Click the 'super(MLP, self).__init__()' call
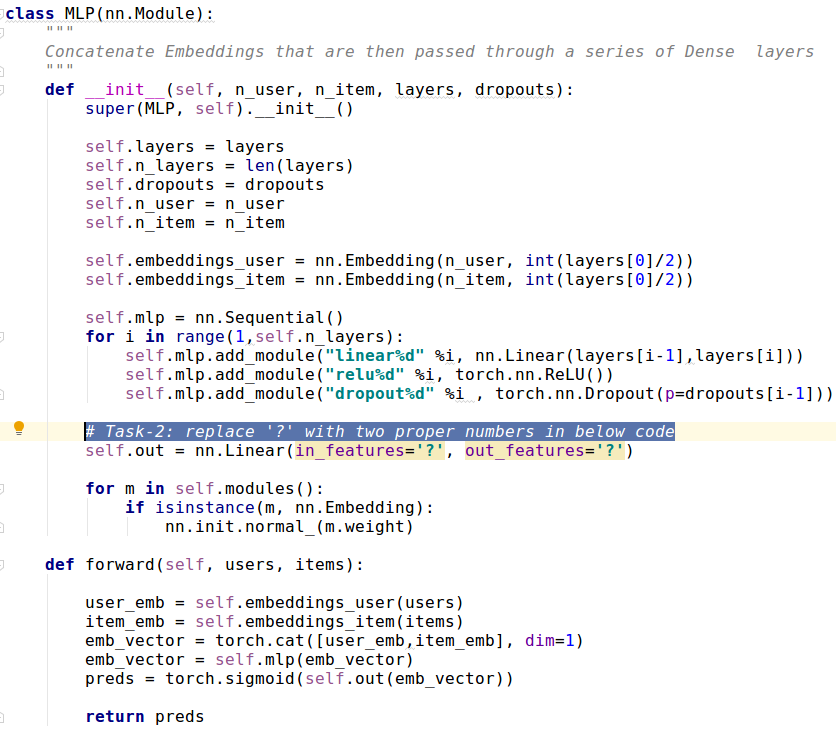This screenshot has height=729, width=836. click(x=219, y=109)
